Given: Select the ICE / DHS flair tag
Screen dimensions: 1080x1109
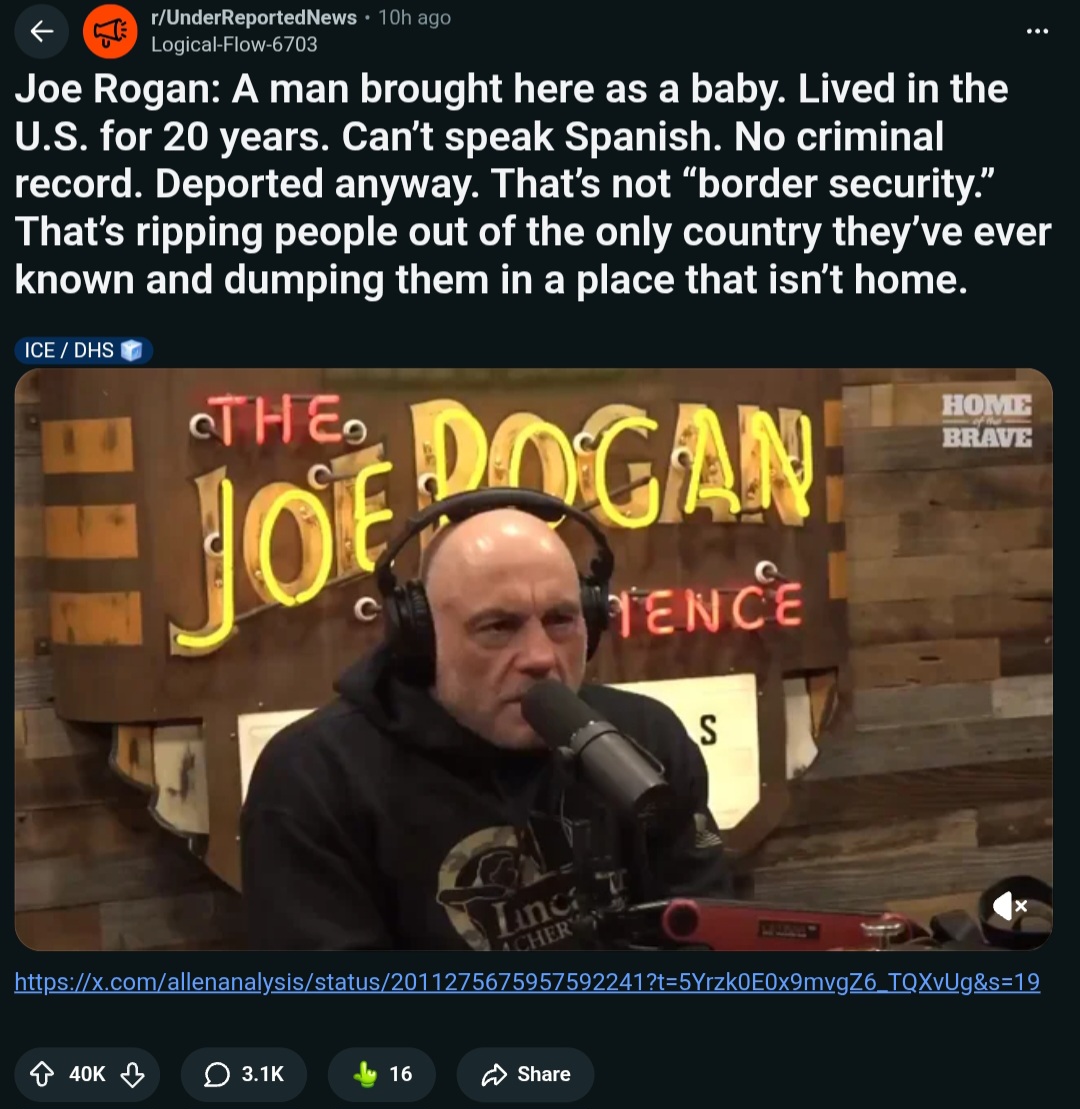Looking at the screenshot, I should [x=83, y=350].
